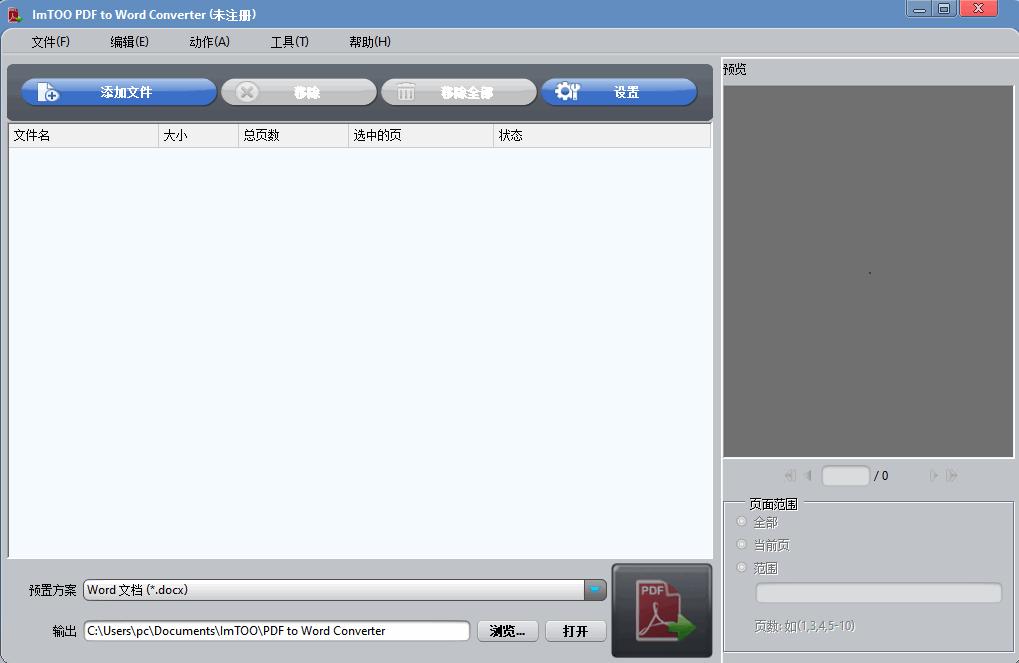This screenshot has width=1019, height=663.
Task: Open the 文件(F) menu
Action: (x=50, y=42)
